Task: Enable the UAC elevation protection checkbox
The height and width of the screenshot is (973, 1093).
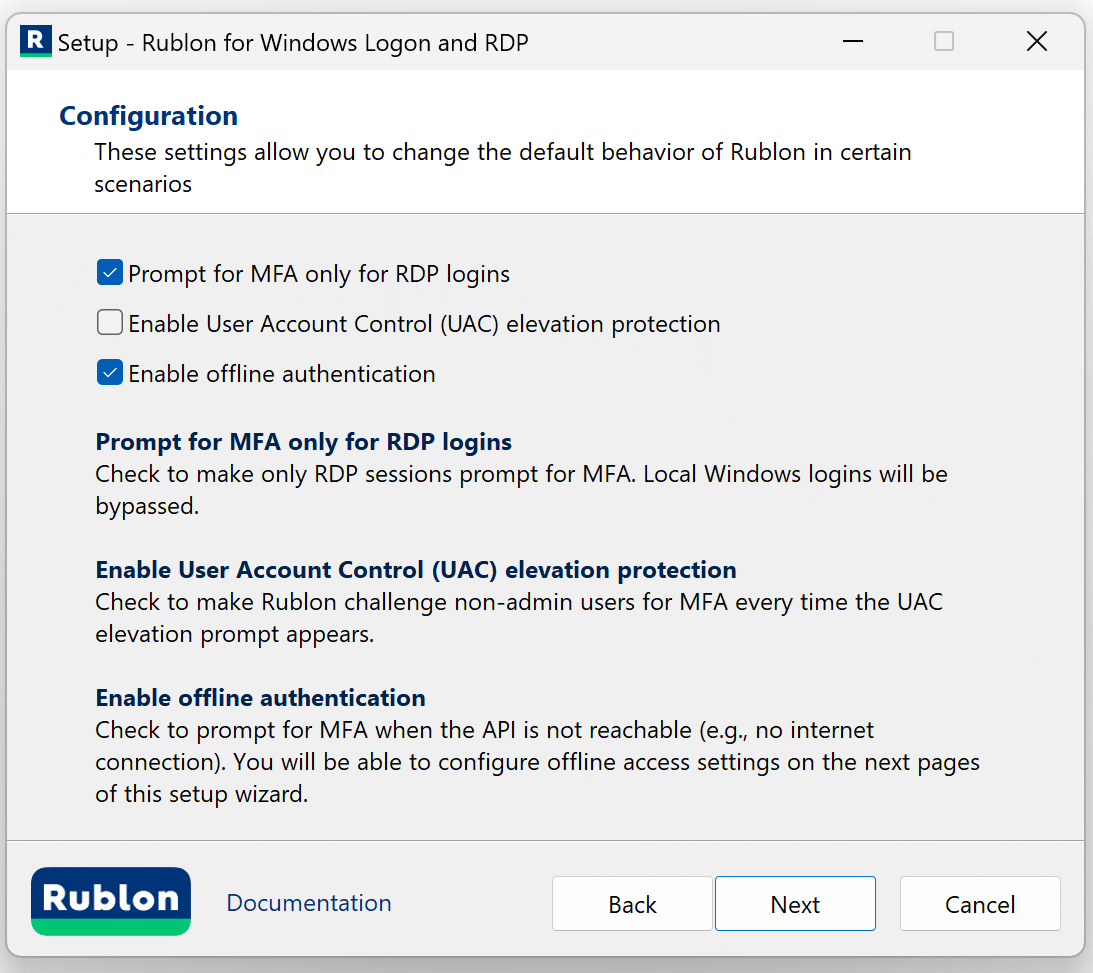Action: click(109, 323)
